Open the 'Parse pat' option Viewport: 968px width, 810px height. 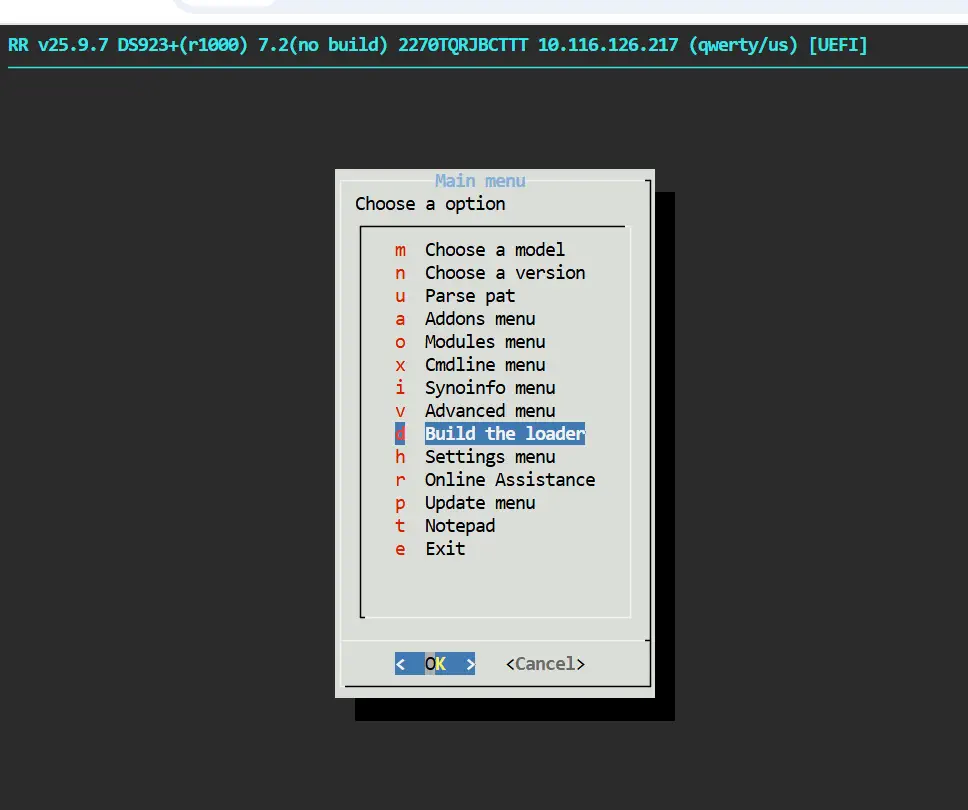pos(469,296)
